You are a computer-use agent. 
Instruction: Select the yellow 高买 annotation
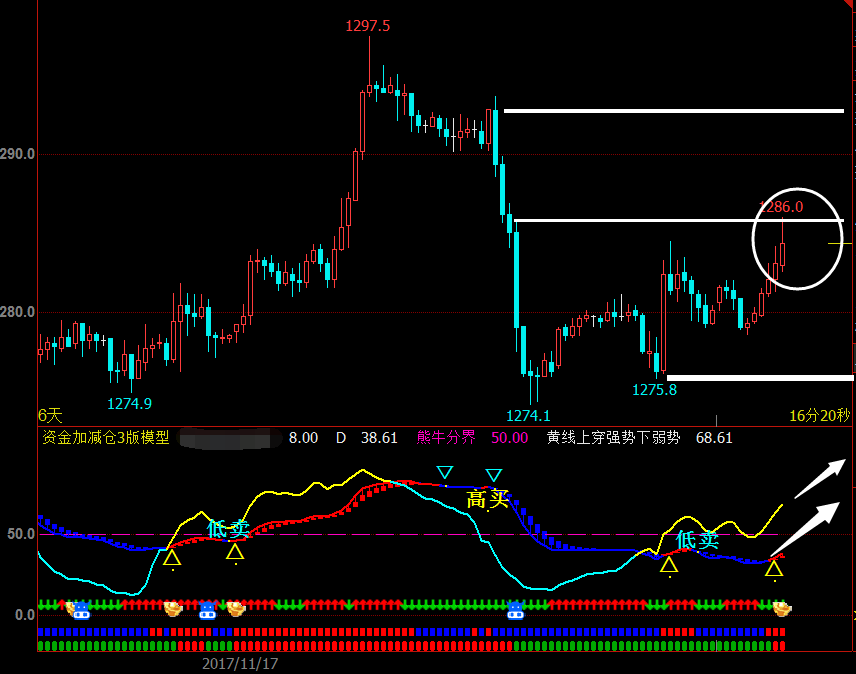point(488,499)
